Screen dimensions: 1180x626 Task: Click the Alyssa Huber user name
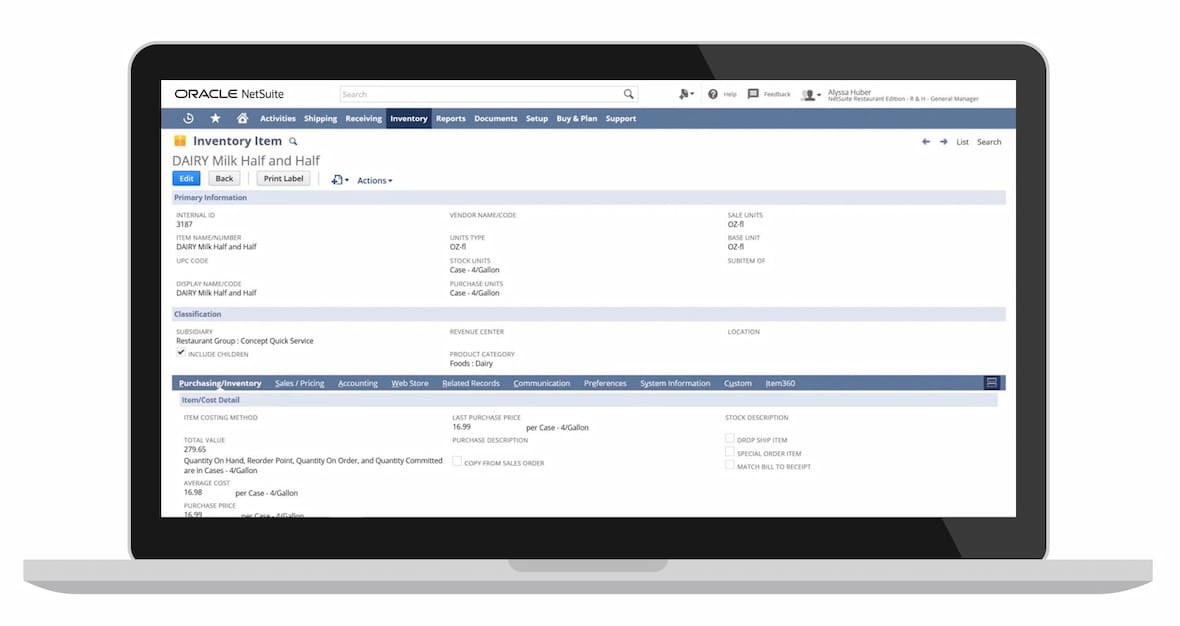tap(849, 92)
